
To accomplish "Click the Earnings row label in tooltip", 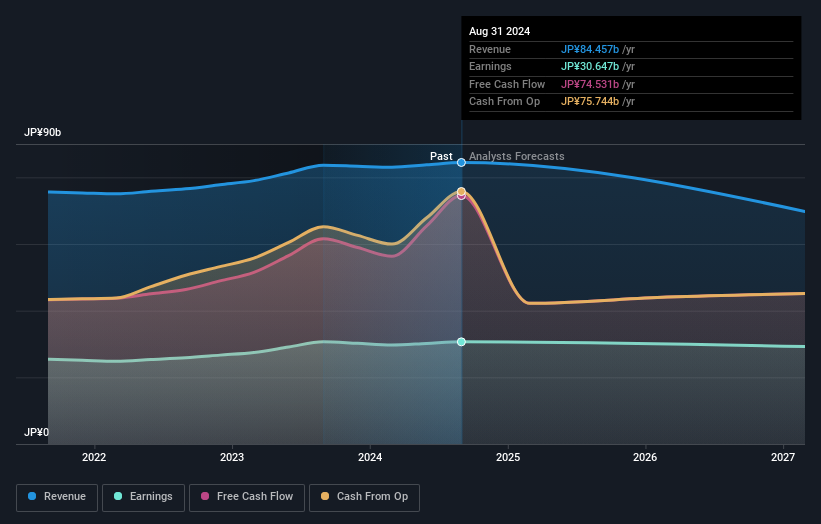I will pos(491,66).
